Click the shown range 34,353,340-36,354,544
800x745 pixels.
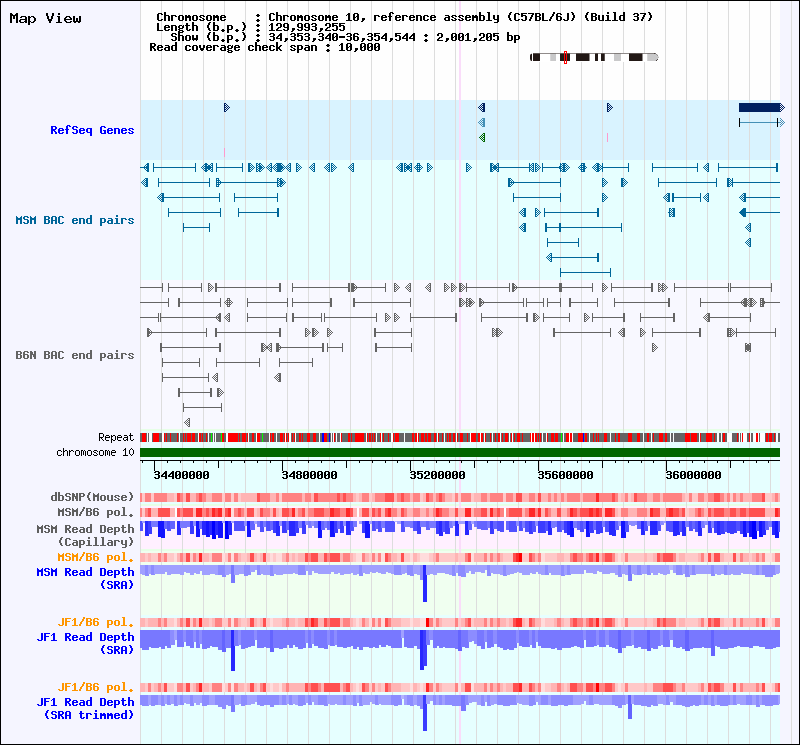pyautogui.click(x=342, y=37)
